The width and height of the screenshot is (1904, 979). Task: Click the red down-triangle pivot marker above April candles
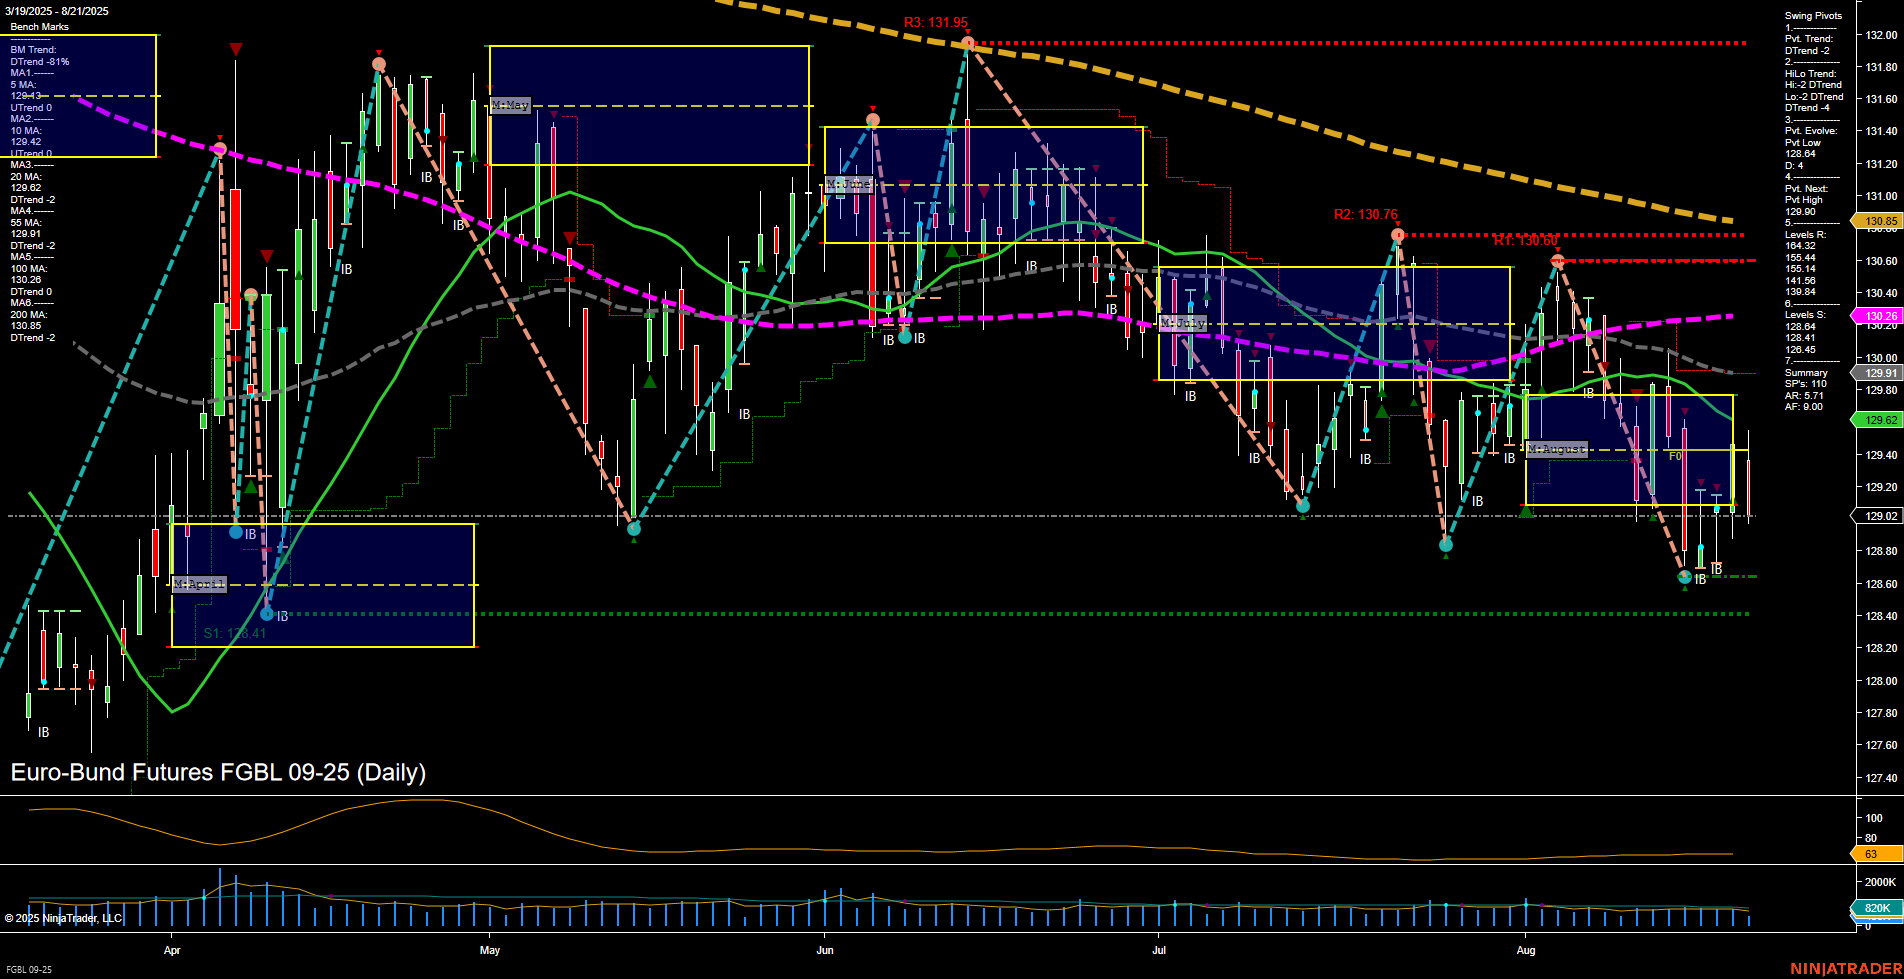(236, 47)
